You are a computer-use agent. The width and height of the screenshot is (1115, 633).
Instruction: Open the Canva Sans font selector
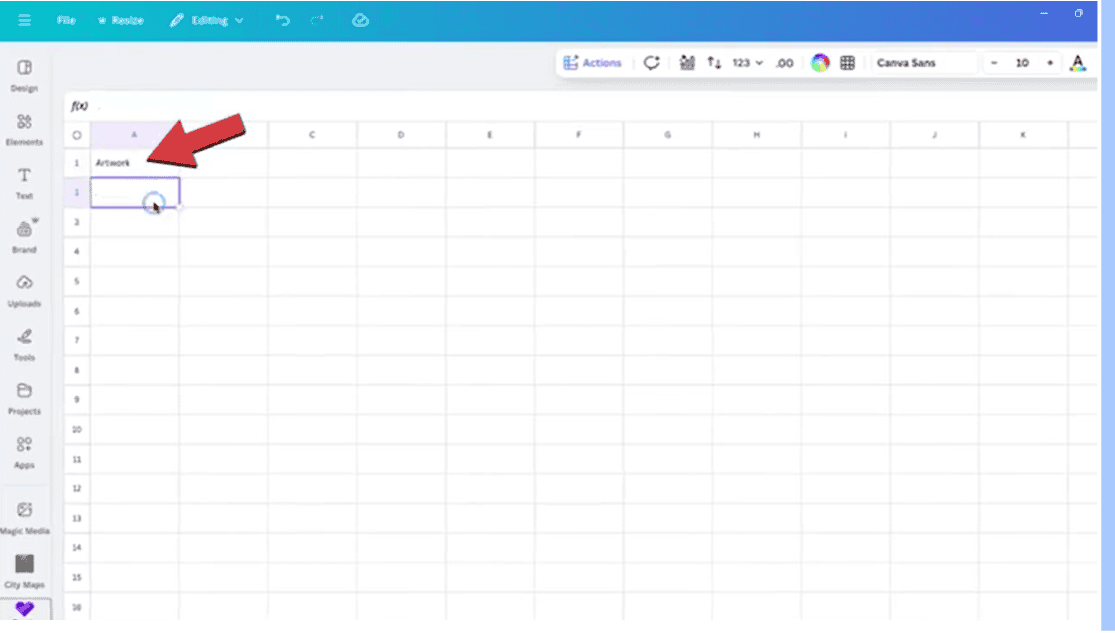(922, 63)
